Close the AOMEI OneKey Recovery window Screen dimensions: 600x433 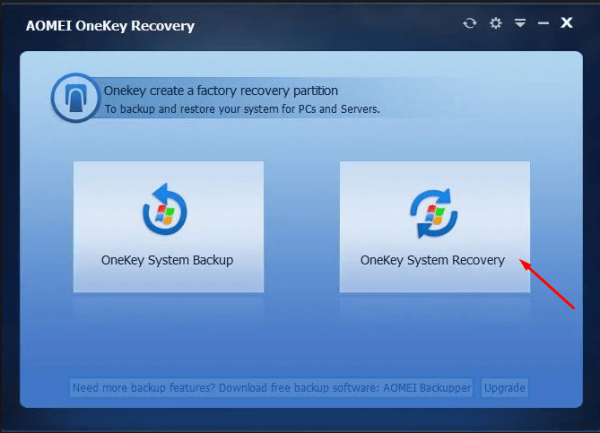point(567,23)
